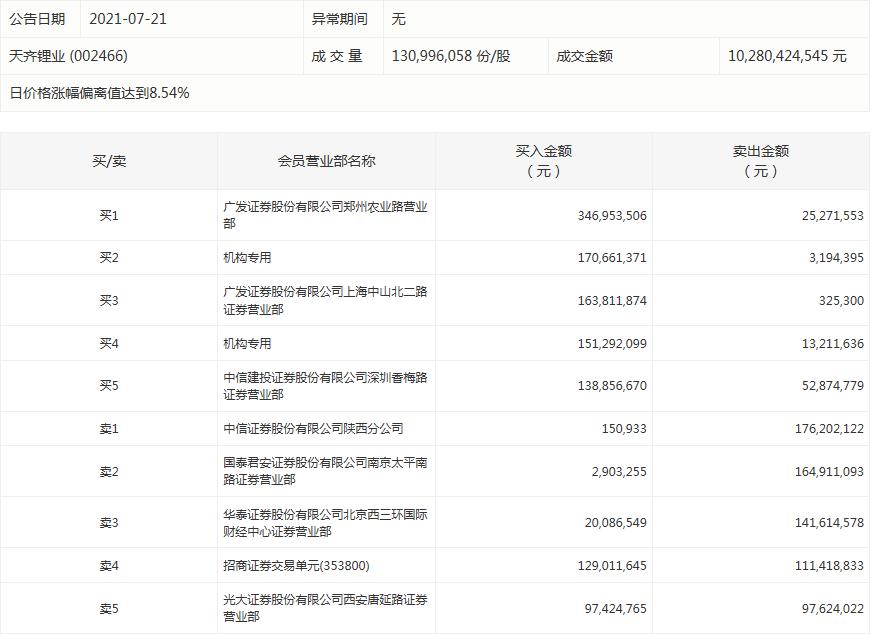Click the 成交金额 label
The height and width of the screenshot is (636, 873).
pyautogui.click(x=585, y=56)
